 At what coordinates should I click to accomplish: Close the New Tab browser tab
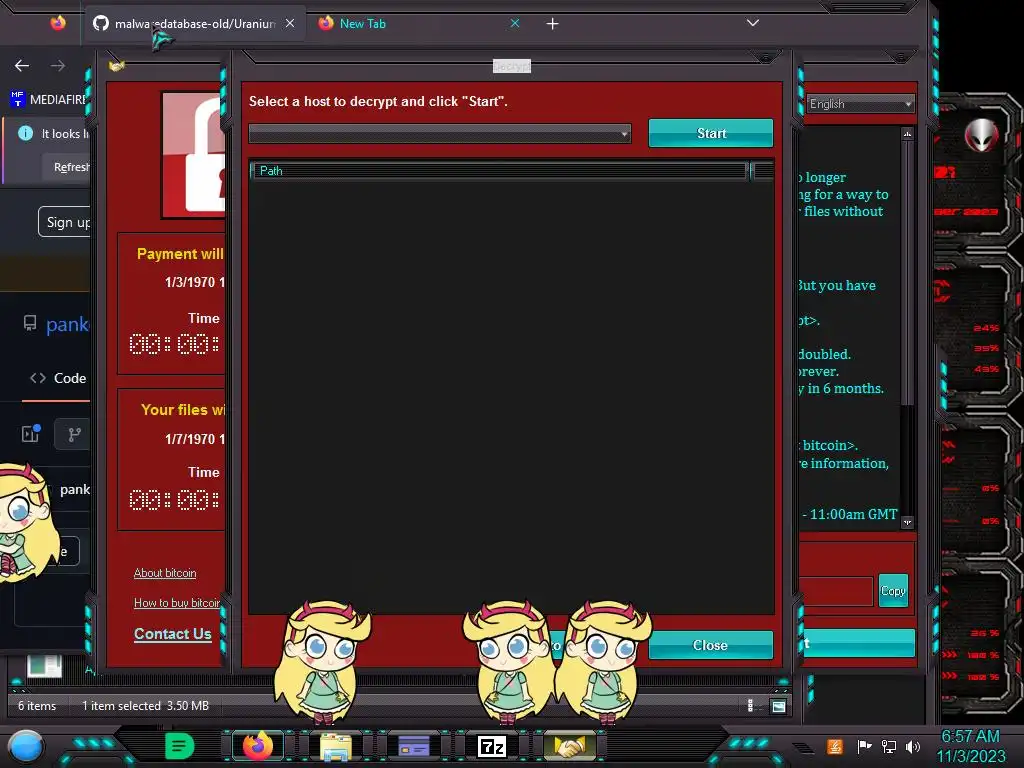point(515,23)
